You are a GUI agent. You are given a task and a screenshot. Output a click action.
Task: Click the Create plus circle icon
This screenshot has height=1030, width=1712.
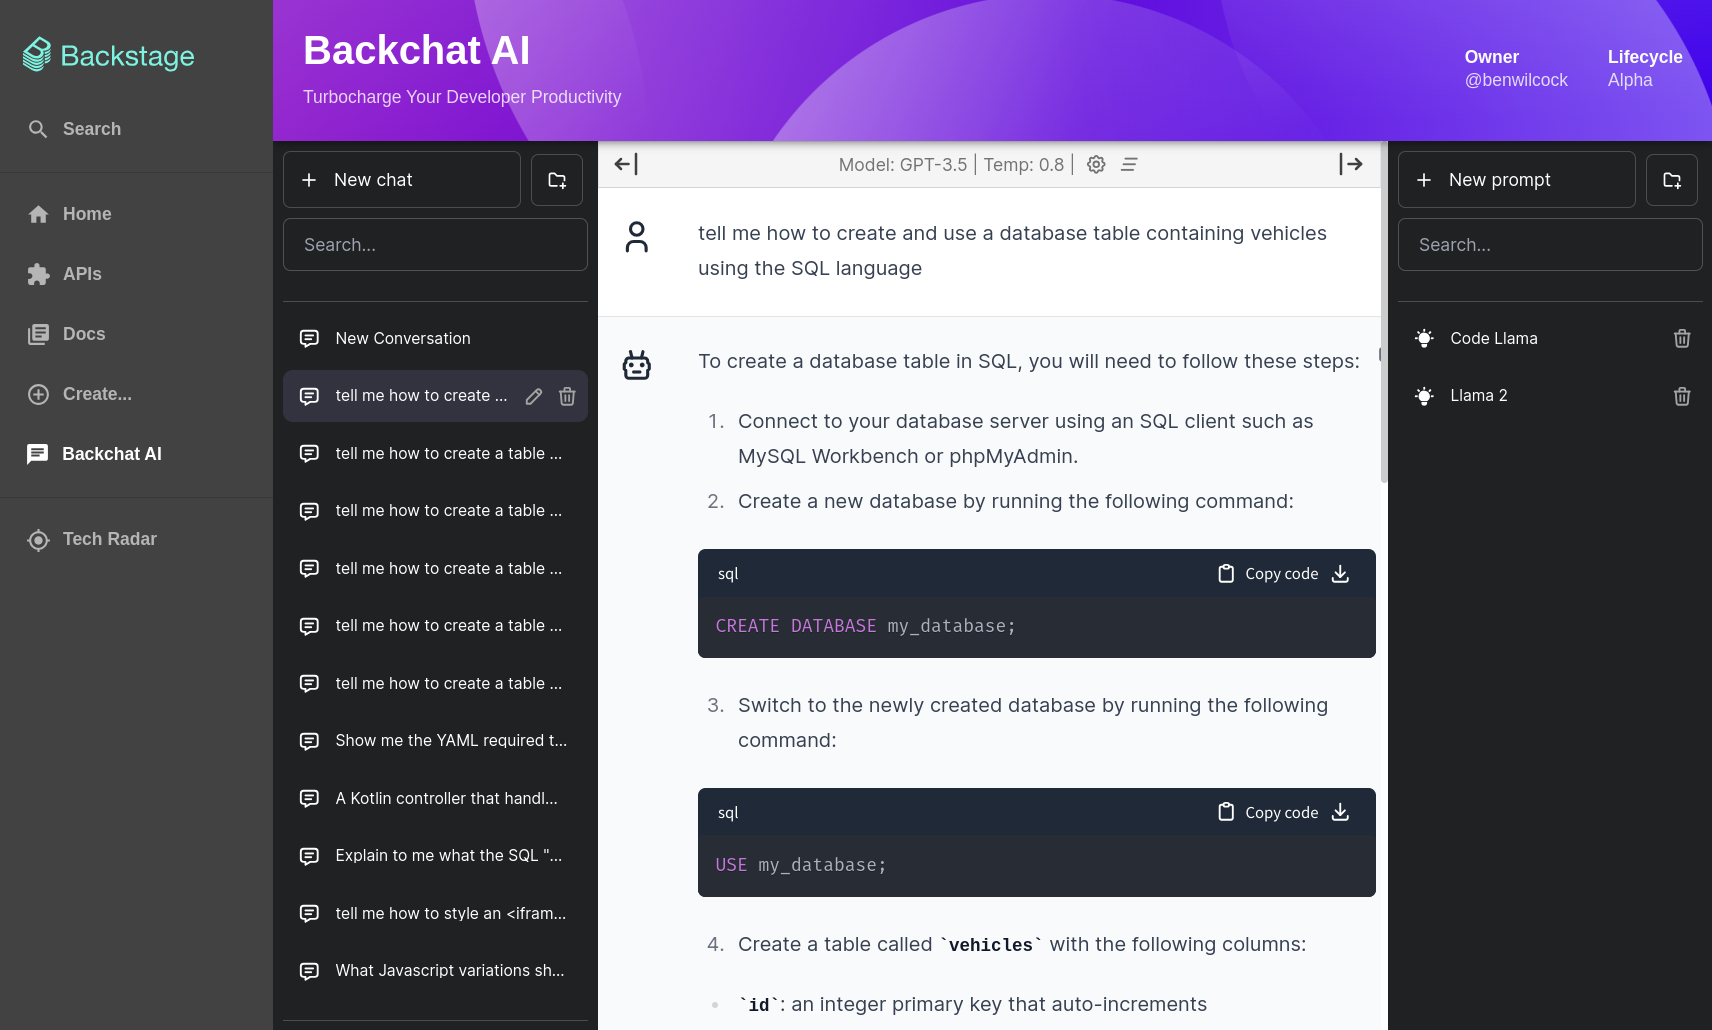(38, 394)
